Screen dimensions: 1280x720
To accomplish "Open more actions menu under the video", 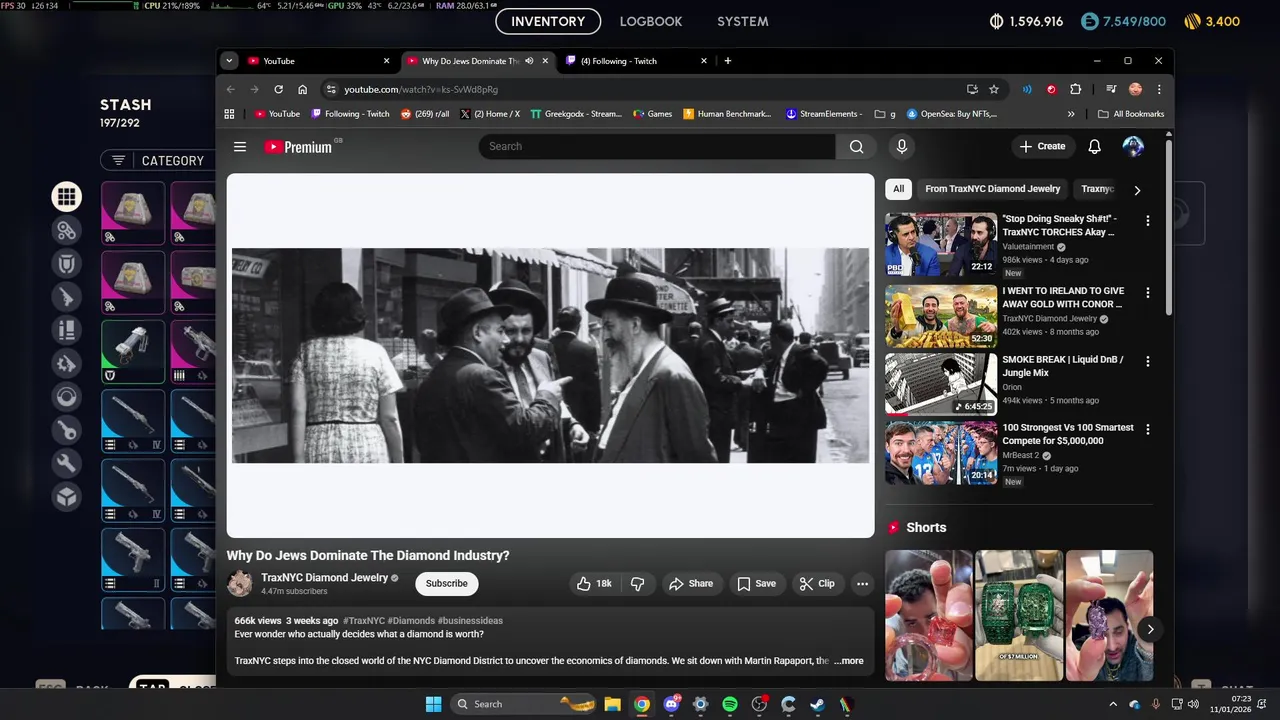I will [862, 583].
